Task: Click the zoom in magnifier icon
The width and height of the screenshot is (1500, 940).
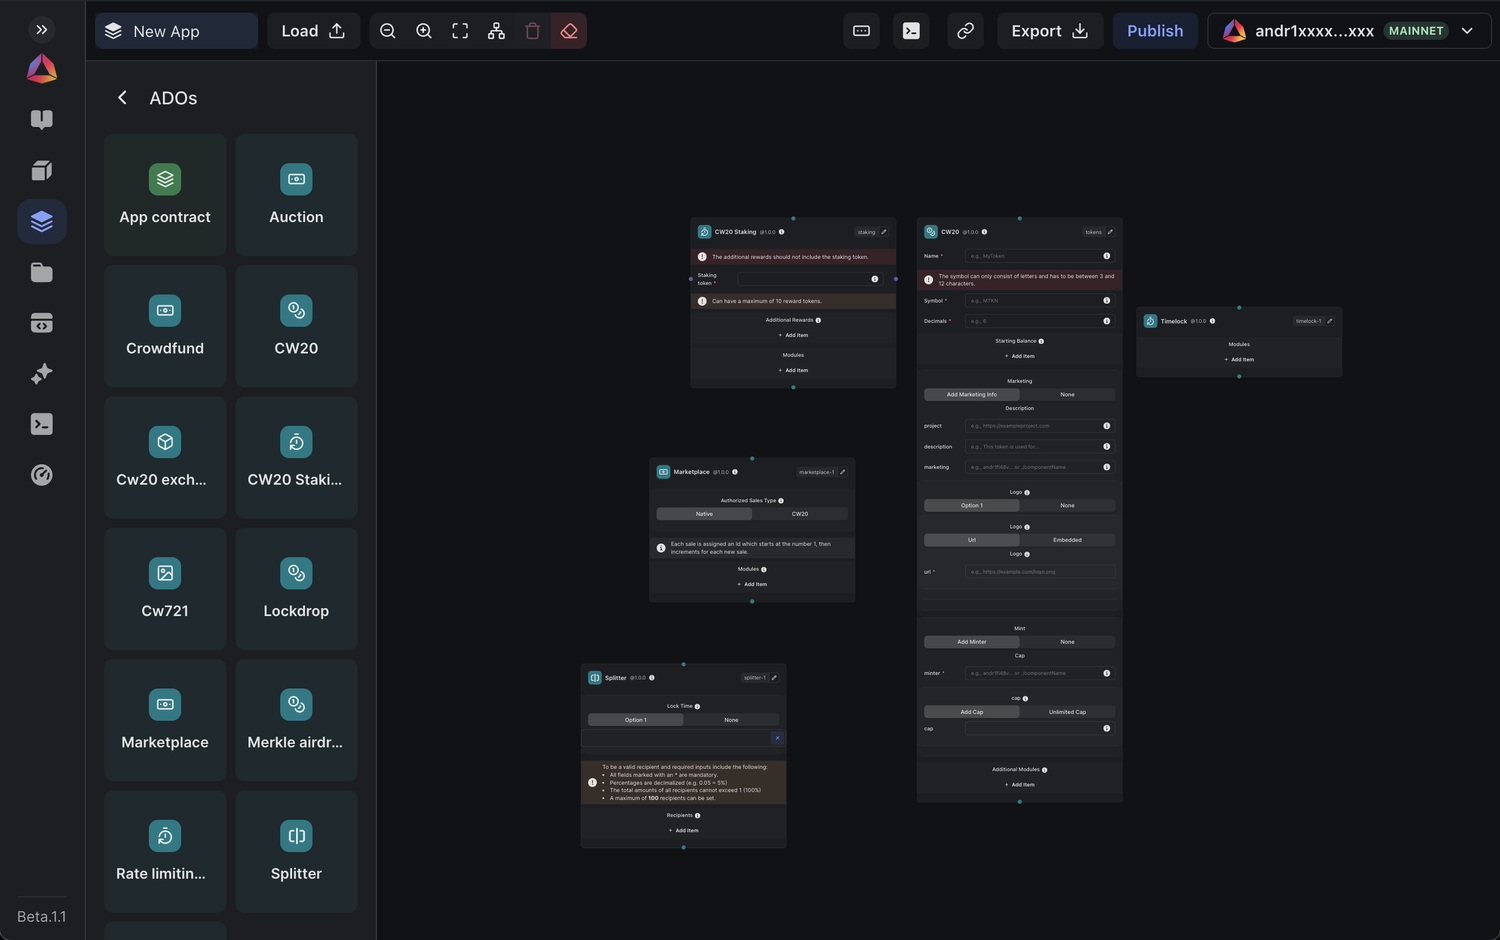Action: (x=424, y=31)
